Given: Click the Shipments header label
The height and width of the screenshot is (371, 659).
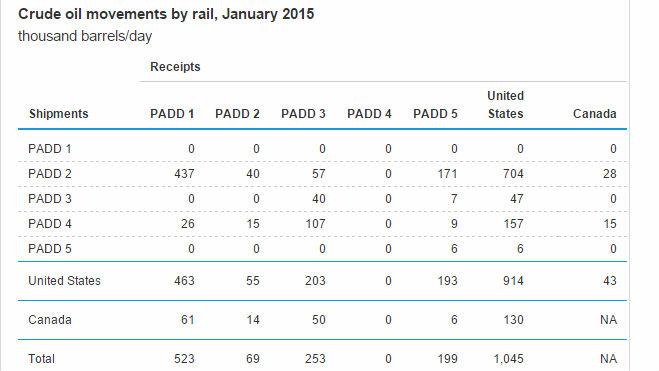Looking at the screenshot, I should point(59,114).
